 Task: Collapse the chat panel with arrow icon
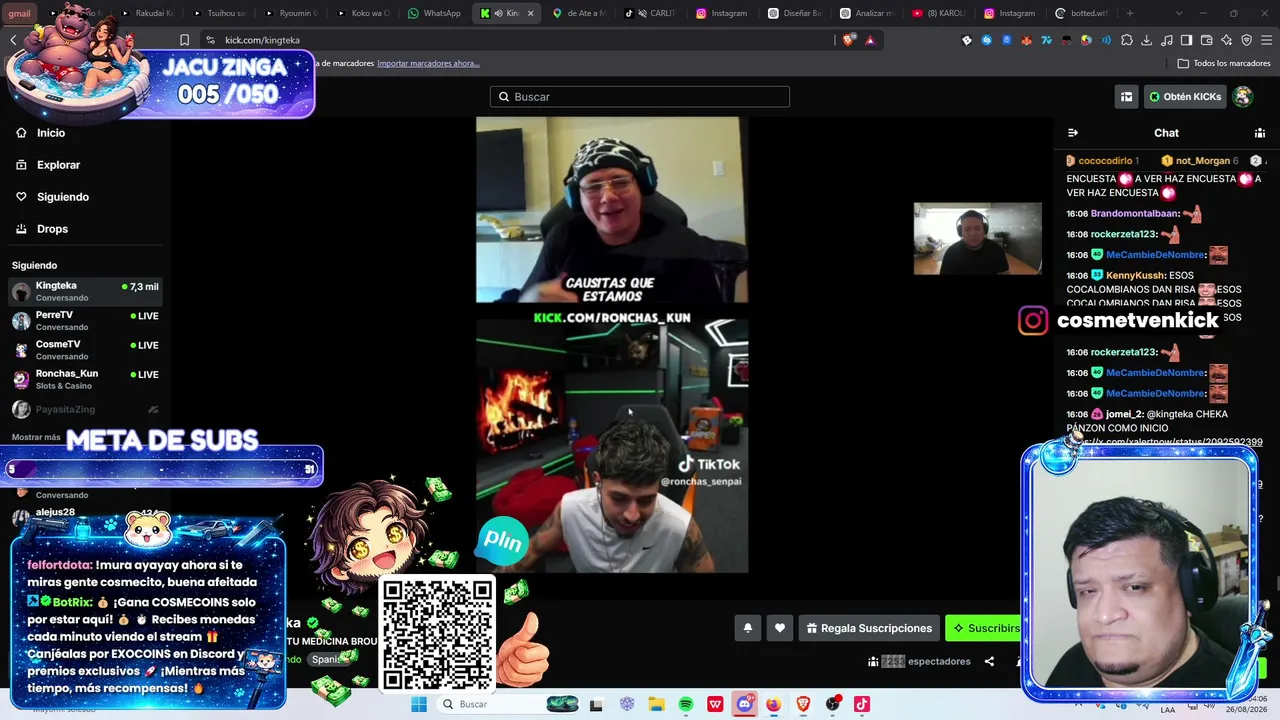coord(1073,133)
